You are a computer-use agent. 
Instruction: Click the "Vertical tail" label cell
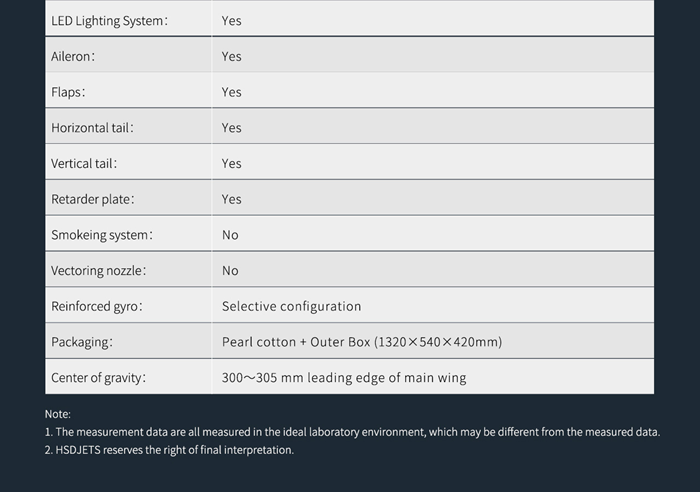click(x=84, y=164)
